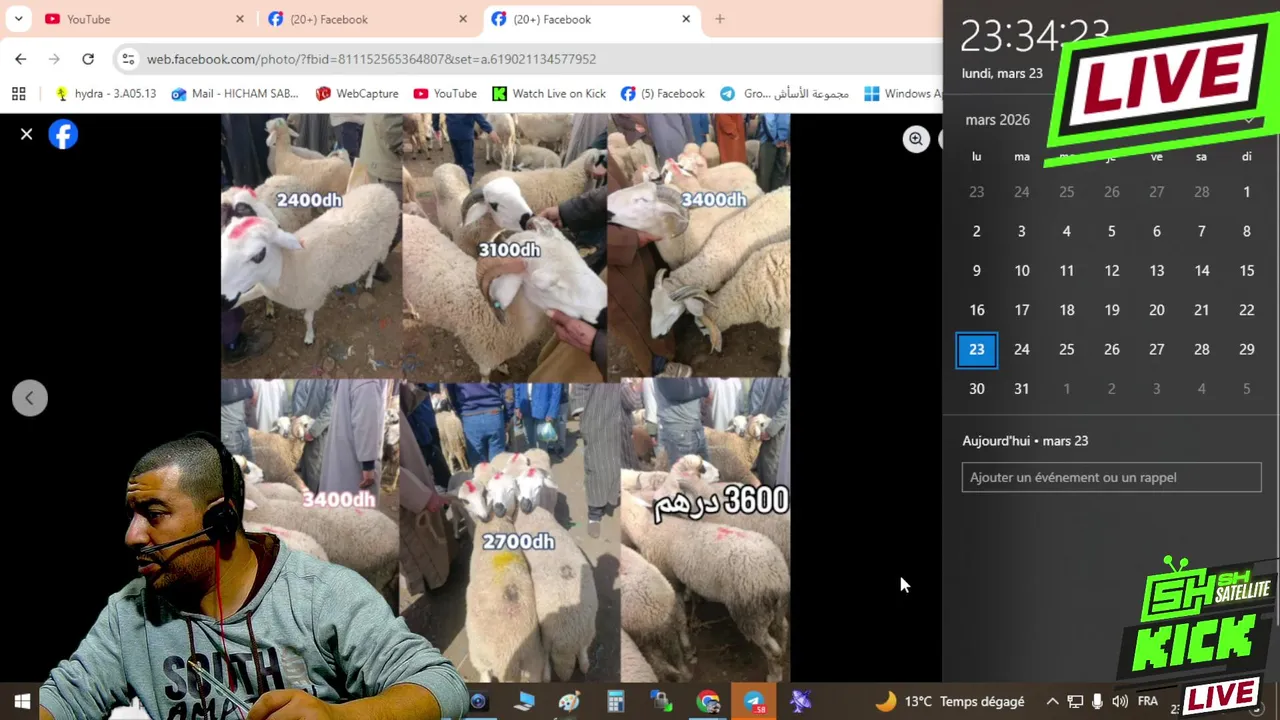
Task: Open the satellite dish app in taskbar
Action: pyautogui.click(x=800, y=701)
